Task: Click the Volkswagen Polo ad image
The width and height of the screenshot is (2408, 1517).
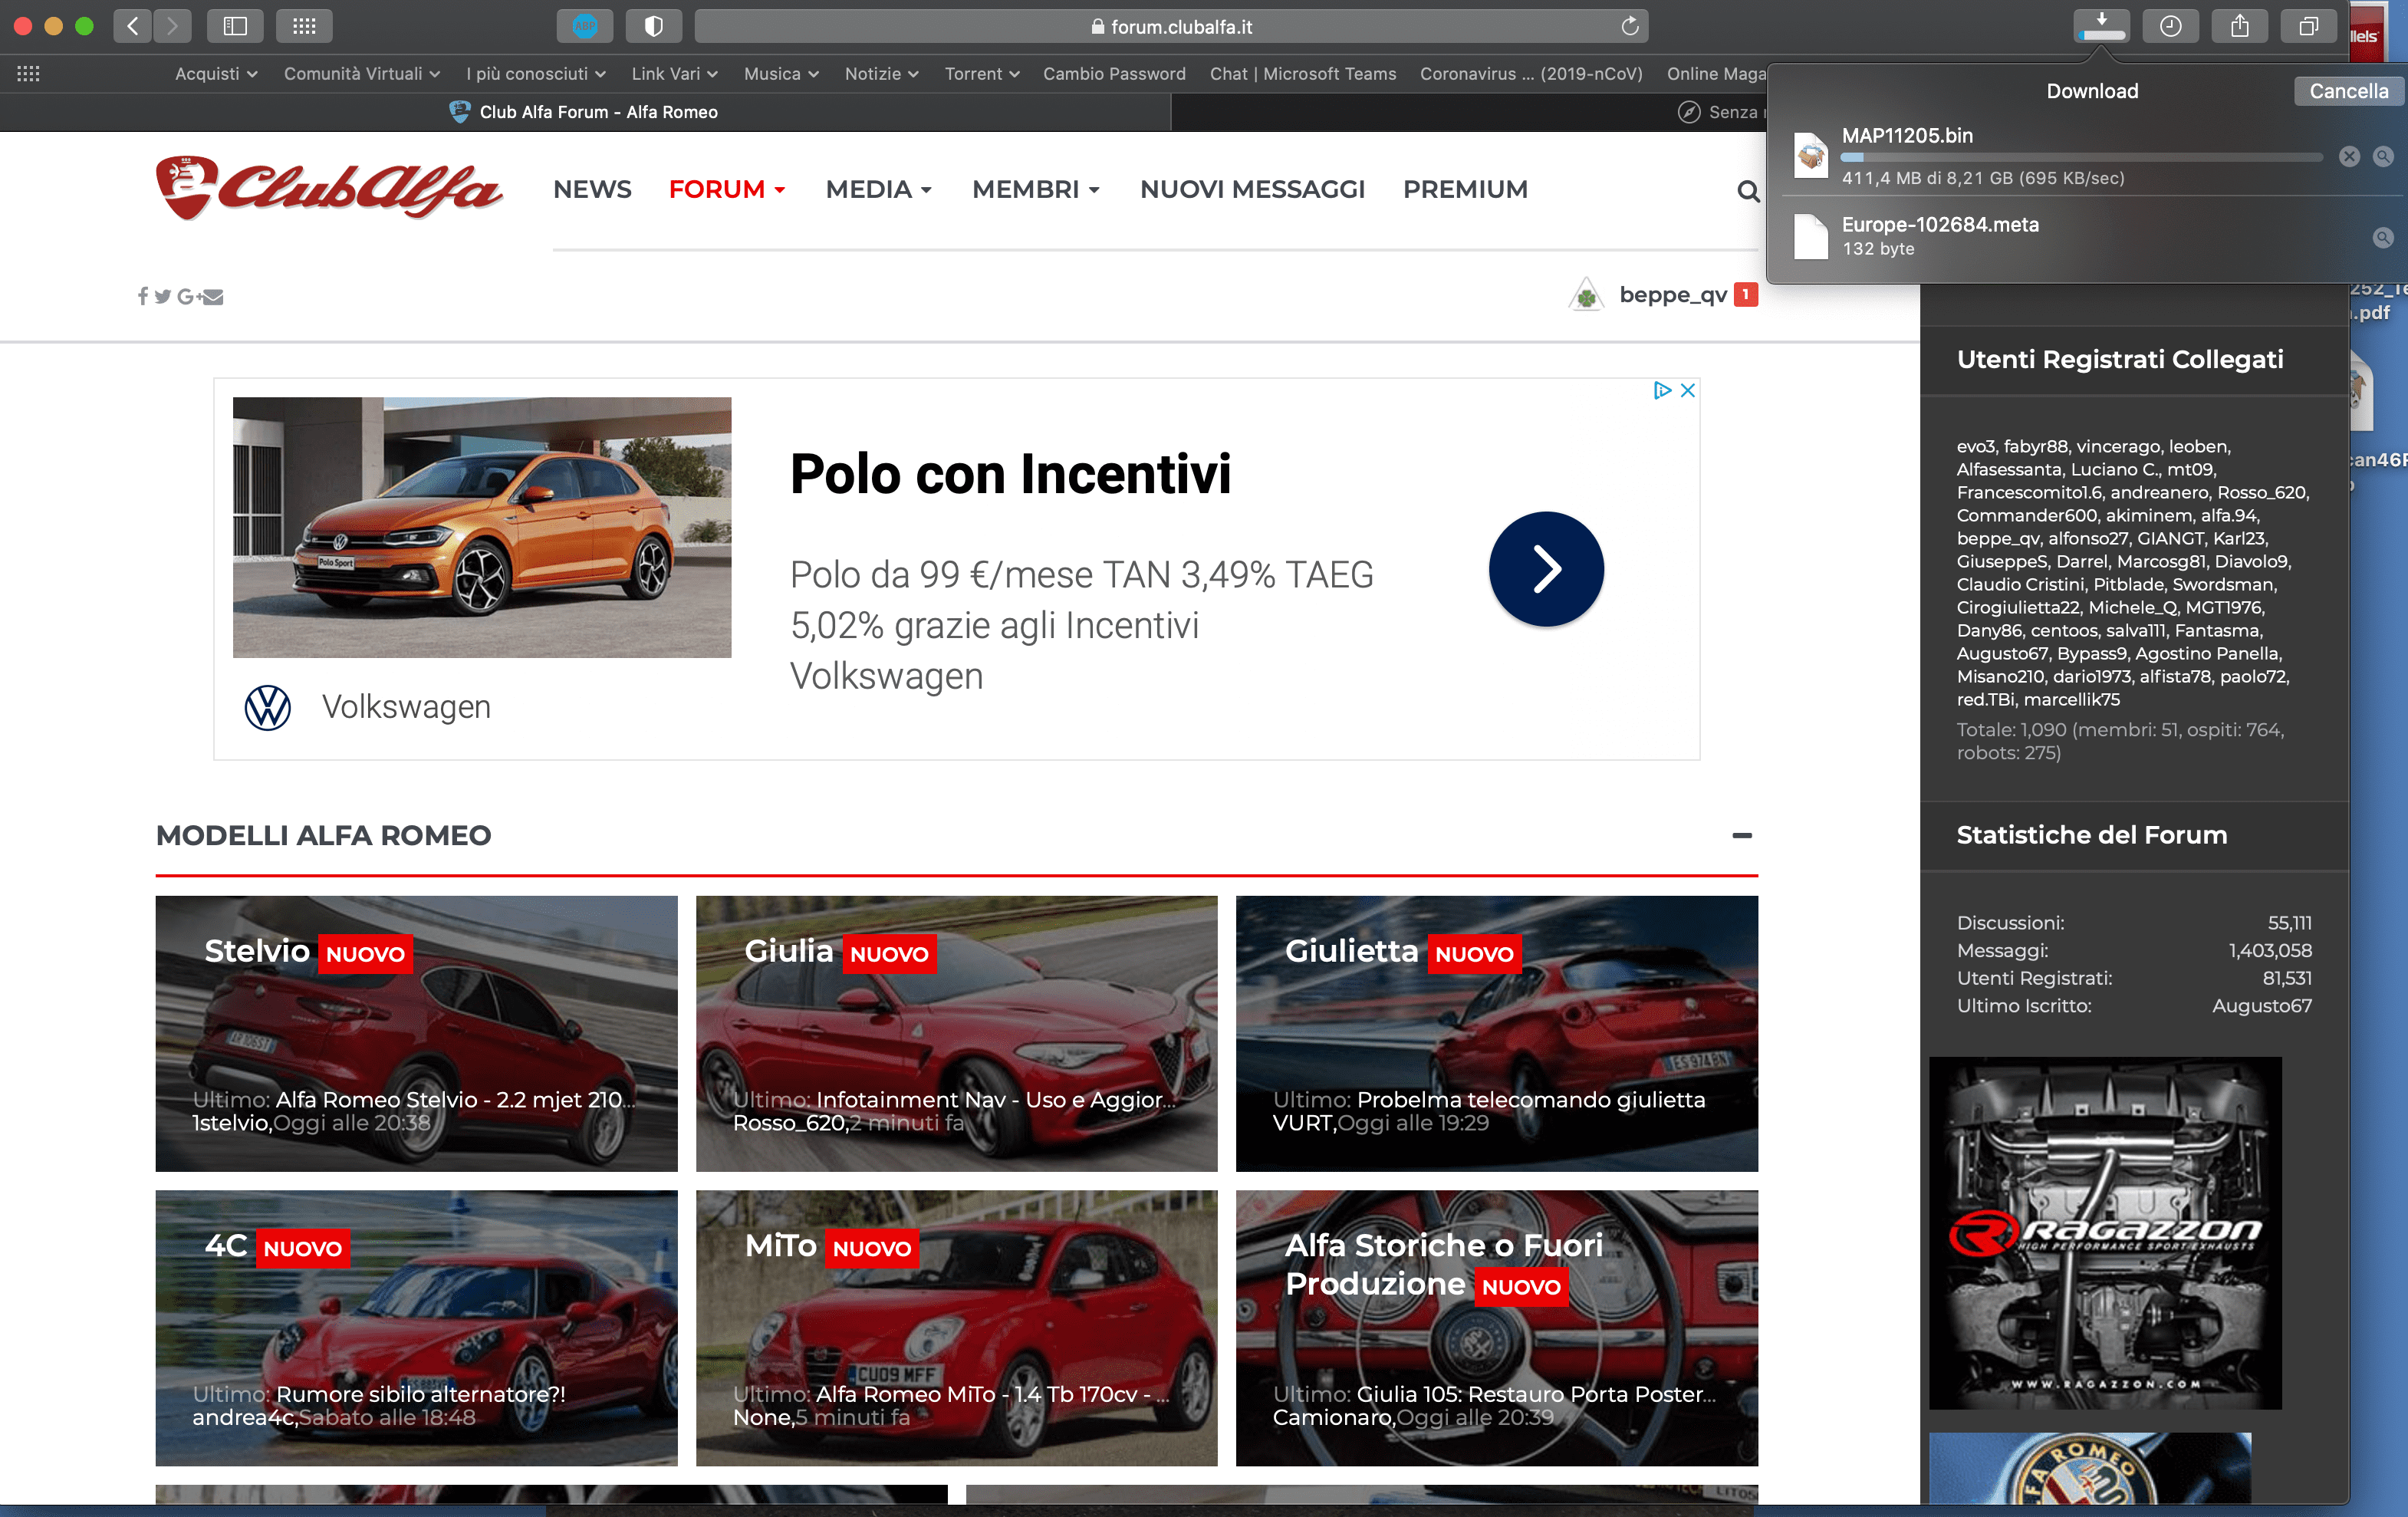Action: [482, 527]
